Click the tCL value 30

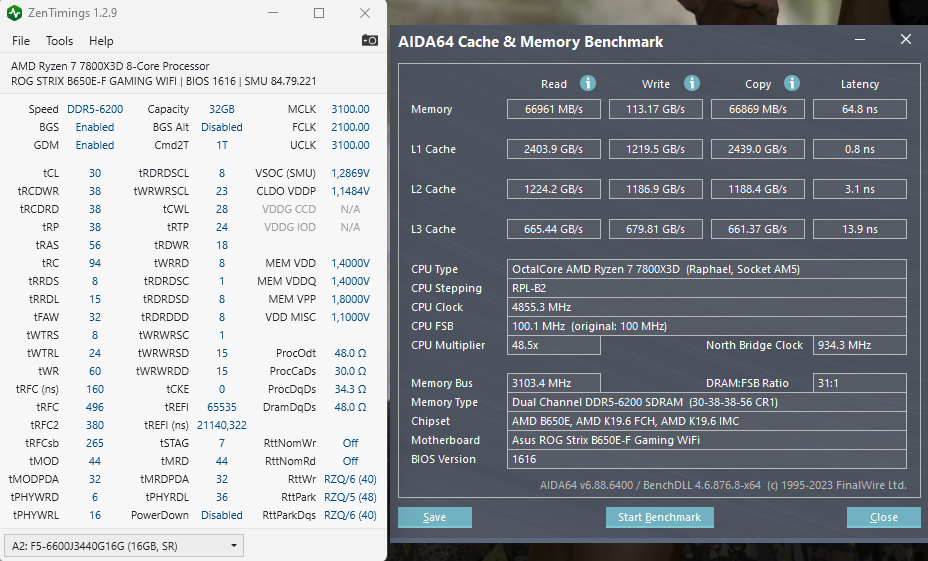pyautogui.click(x=95, y=173)
